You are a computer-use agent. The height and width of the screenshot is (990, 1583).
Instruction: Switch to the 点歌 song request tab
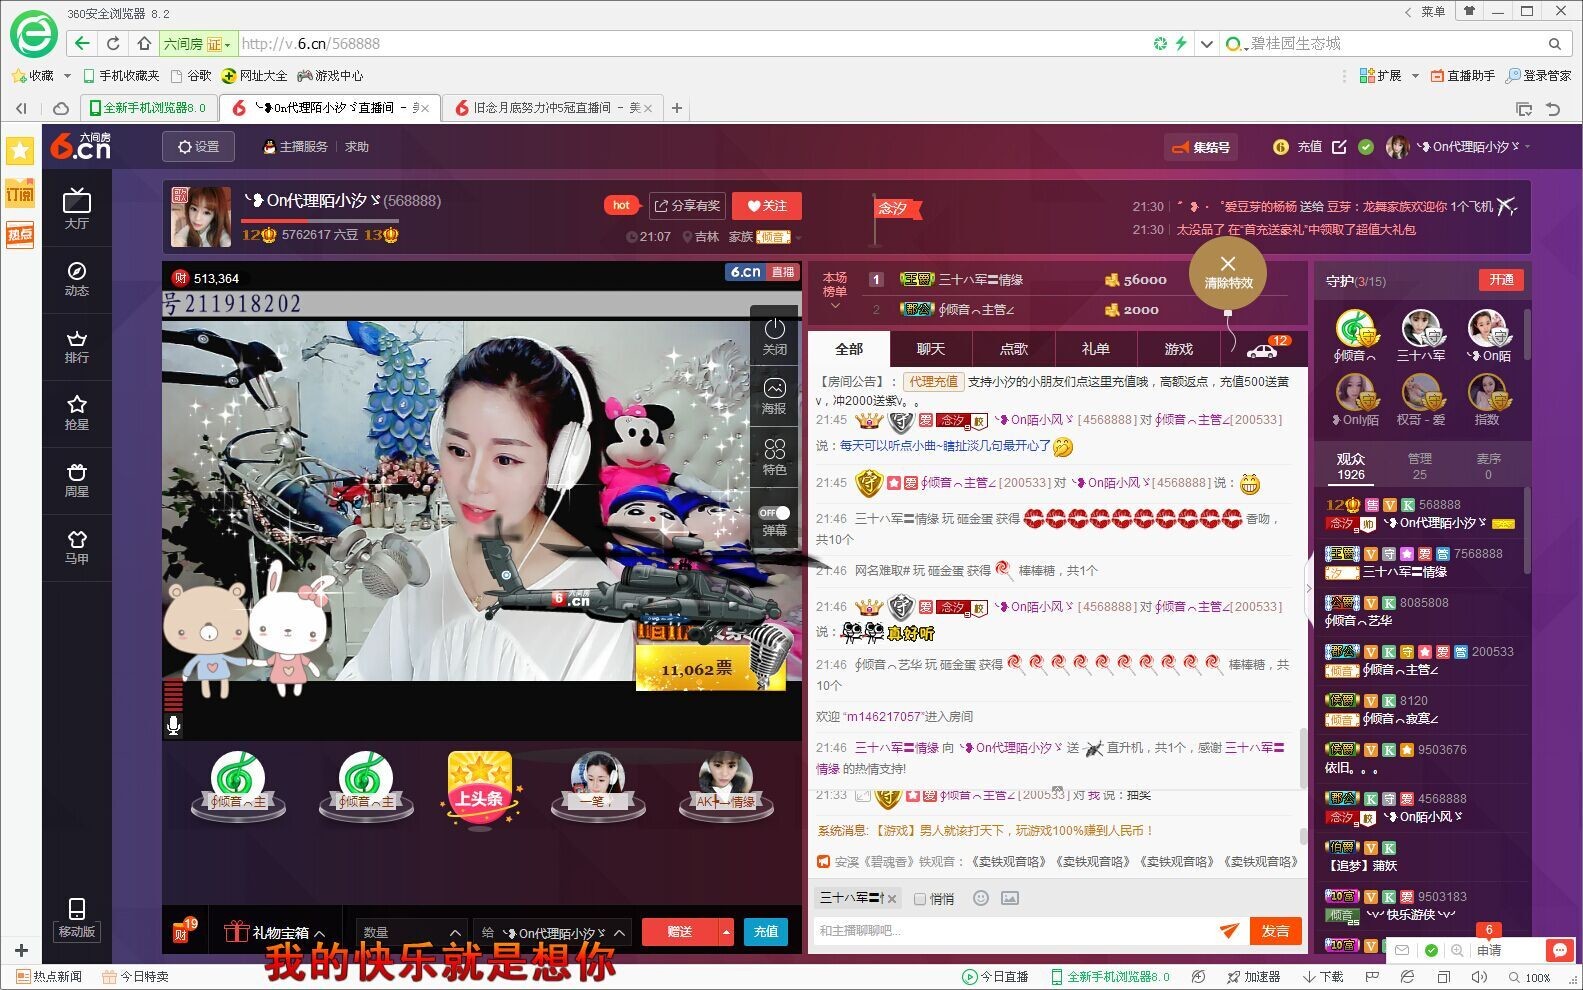[1013, 349]
